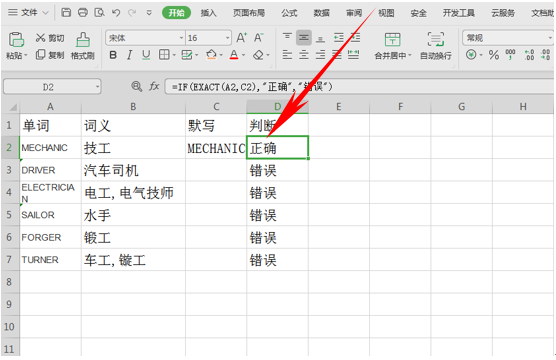Click in the formula bar
The image size is (556, 360).
(360, 87)
